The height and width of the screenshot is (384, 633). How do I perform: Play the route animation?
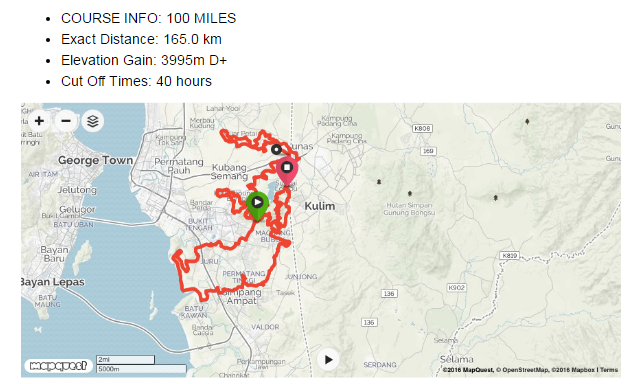click(328, 359)
